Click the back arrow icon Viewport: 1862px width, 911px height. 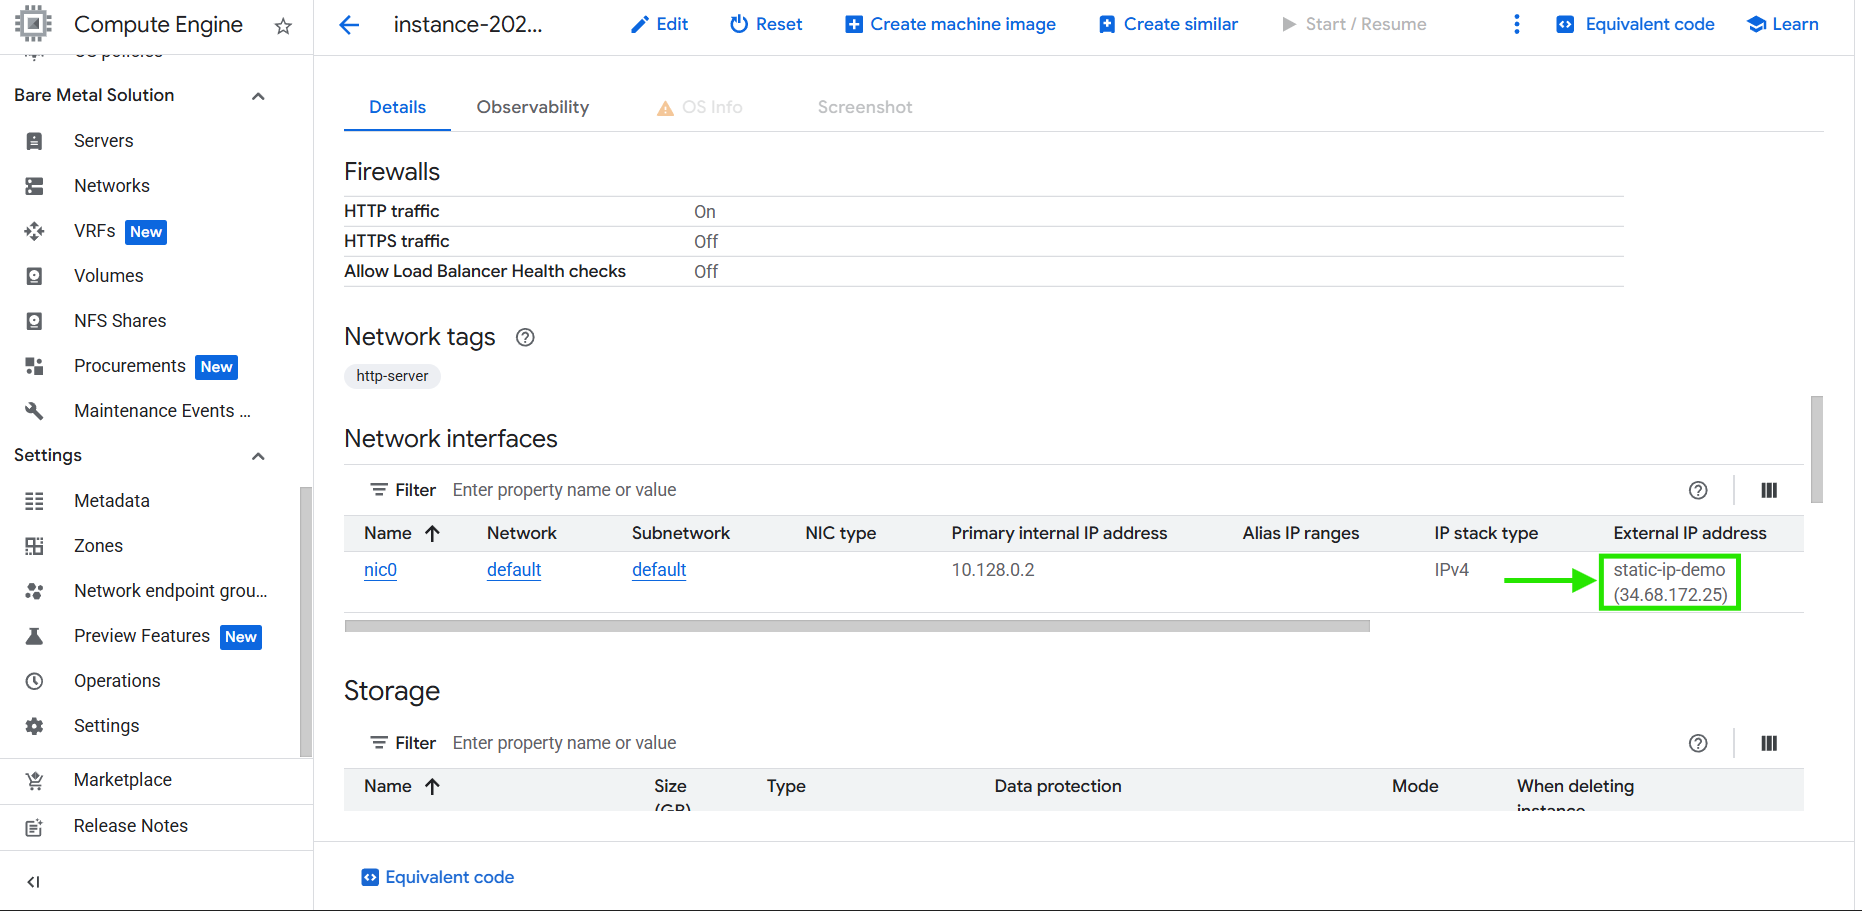point(349,25)
